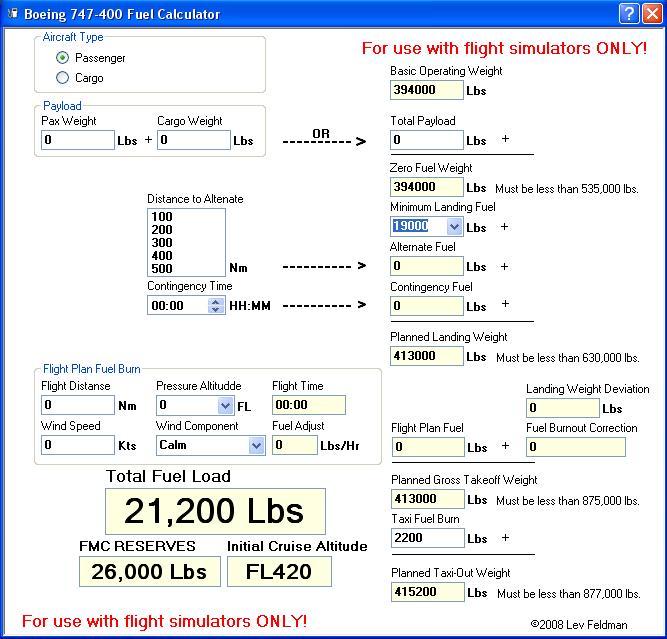Click the Zero Fuel Weight field
The height and width of the screenshot is (639, 667).
pos(427,187)
